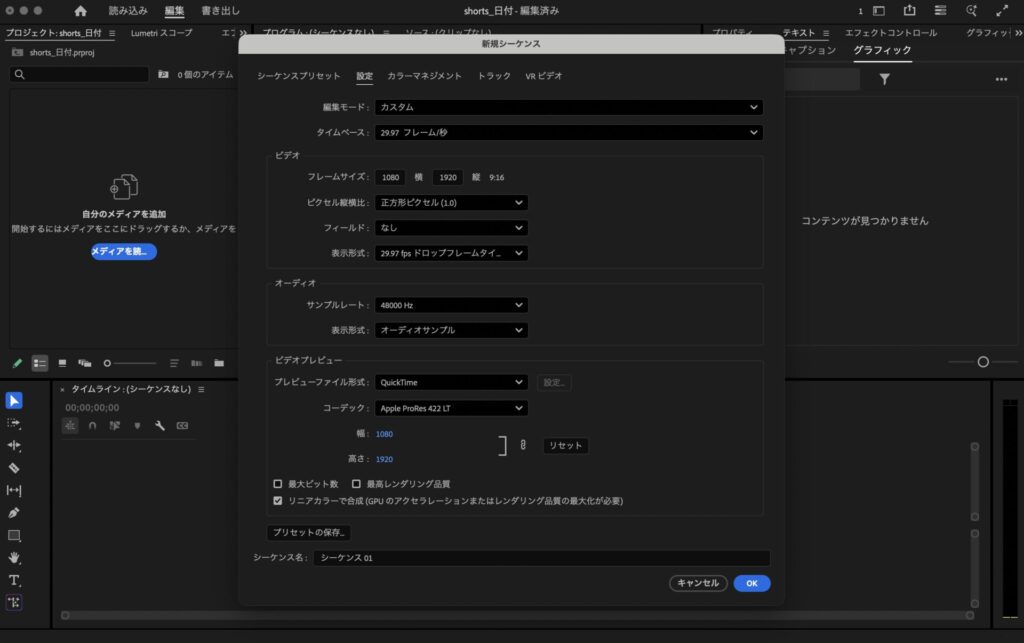1024x643 pixels.
Task: Switch to the トラック tab
Action: click(x=494, y=76)
